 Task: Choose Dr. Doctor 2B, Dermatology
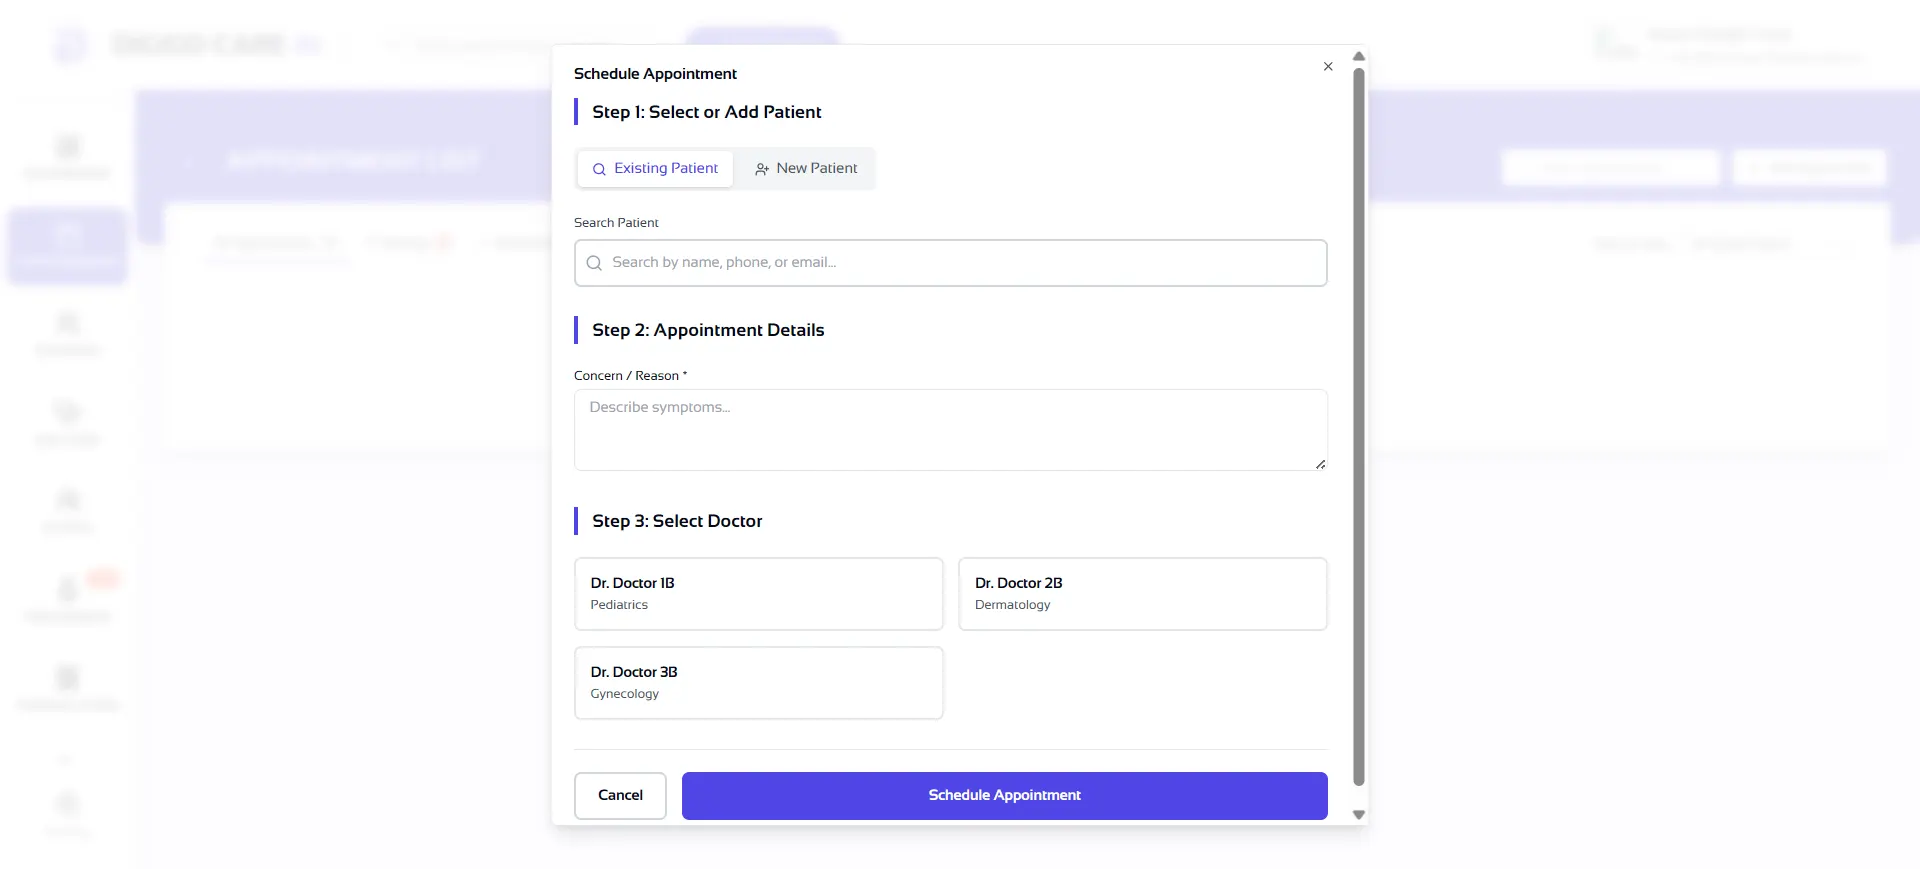pyautogui.click(x=1142, y=594)
